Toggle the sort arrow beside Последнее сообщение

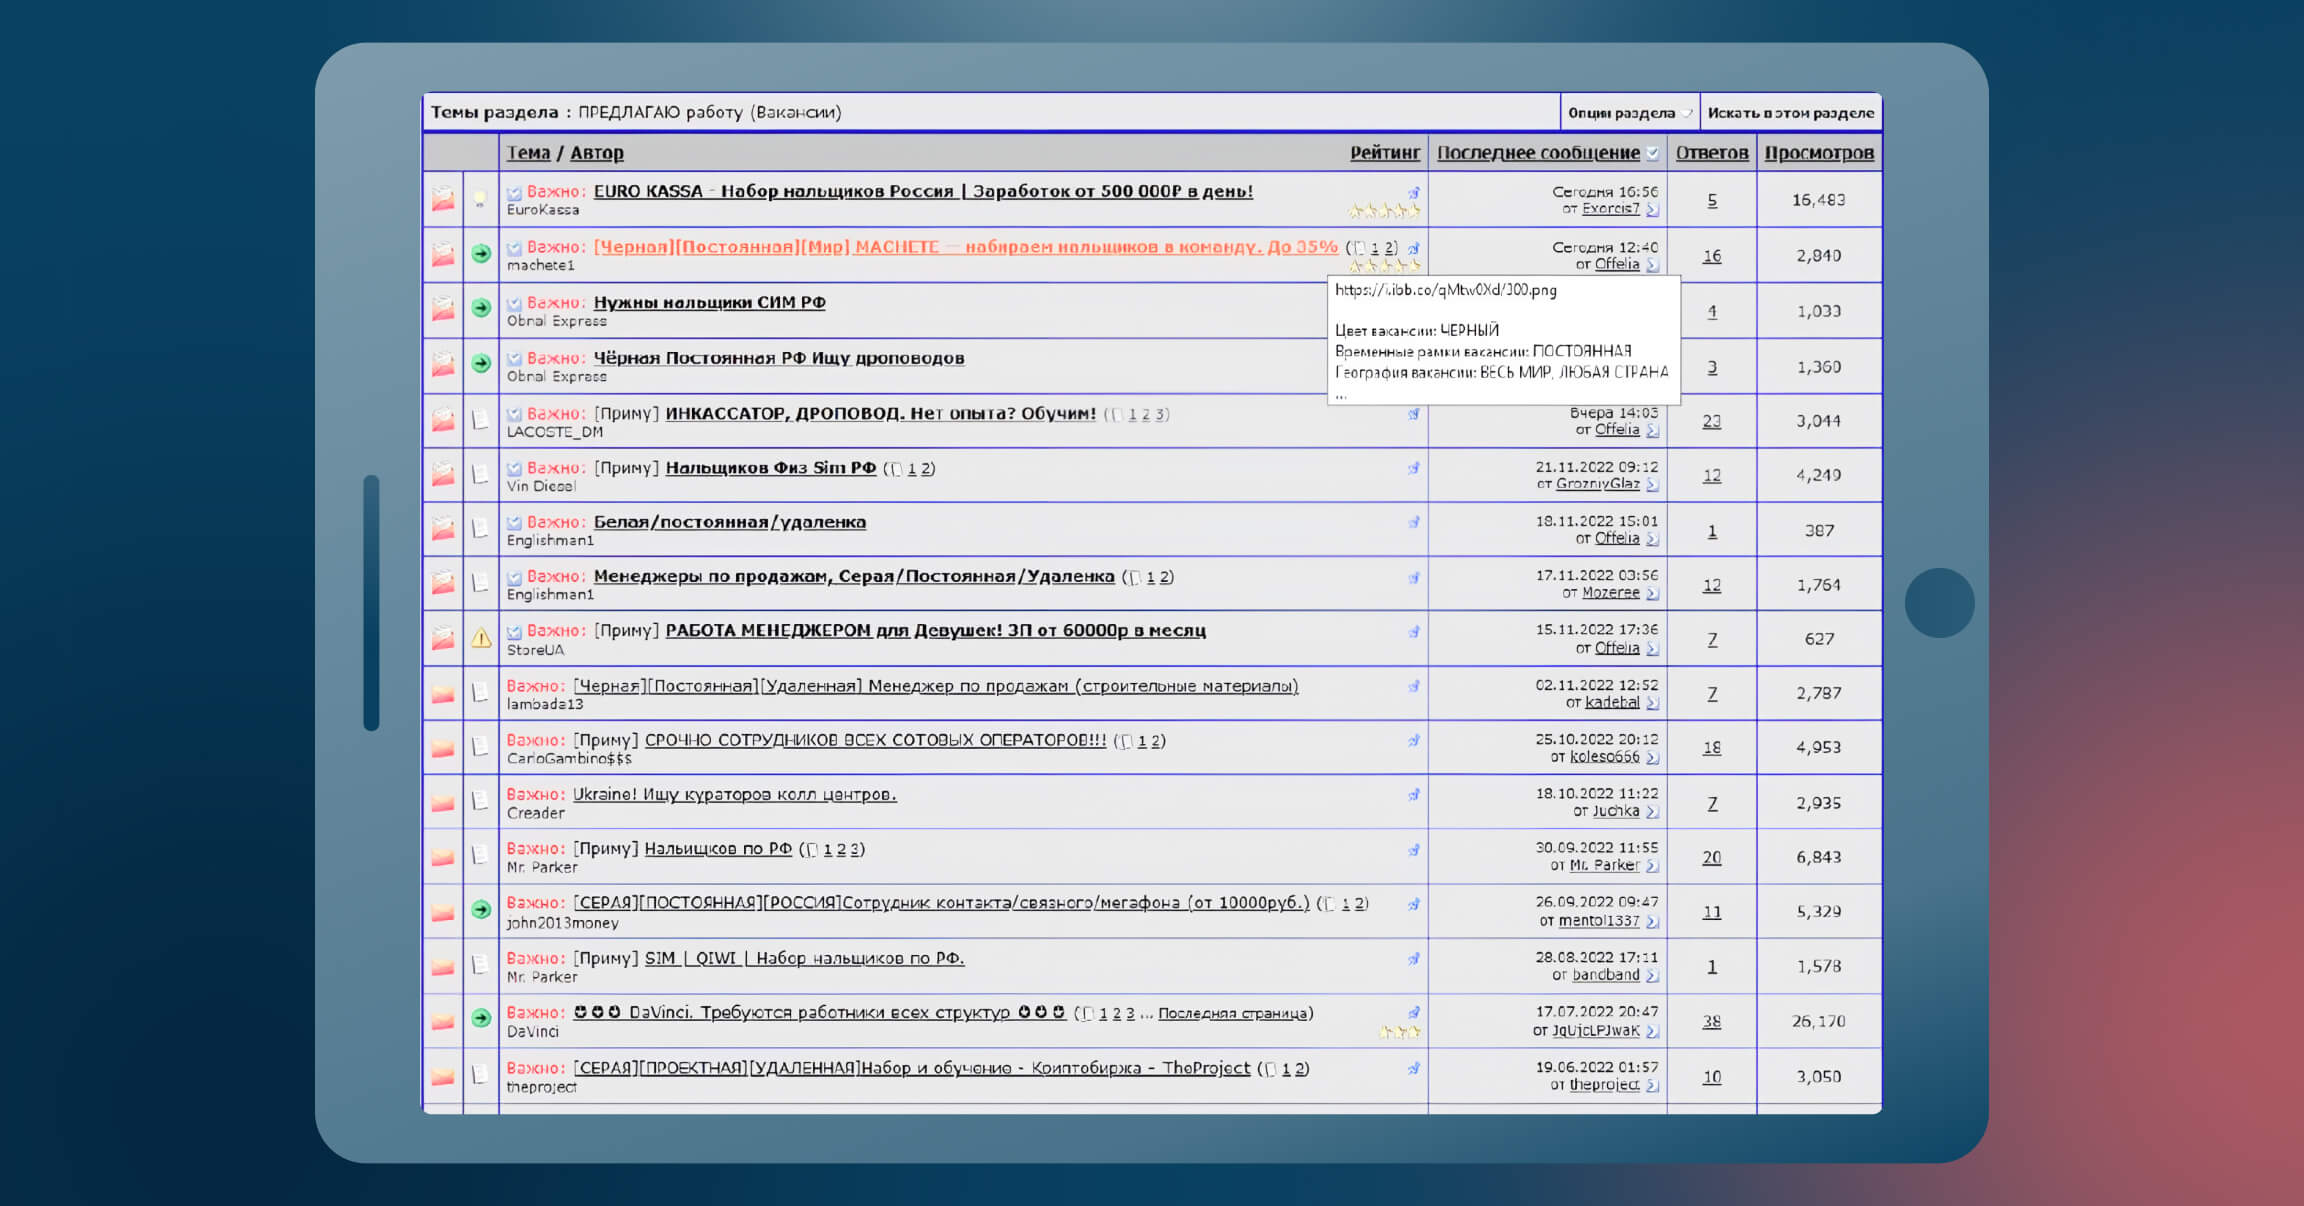(1652, 153)
